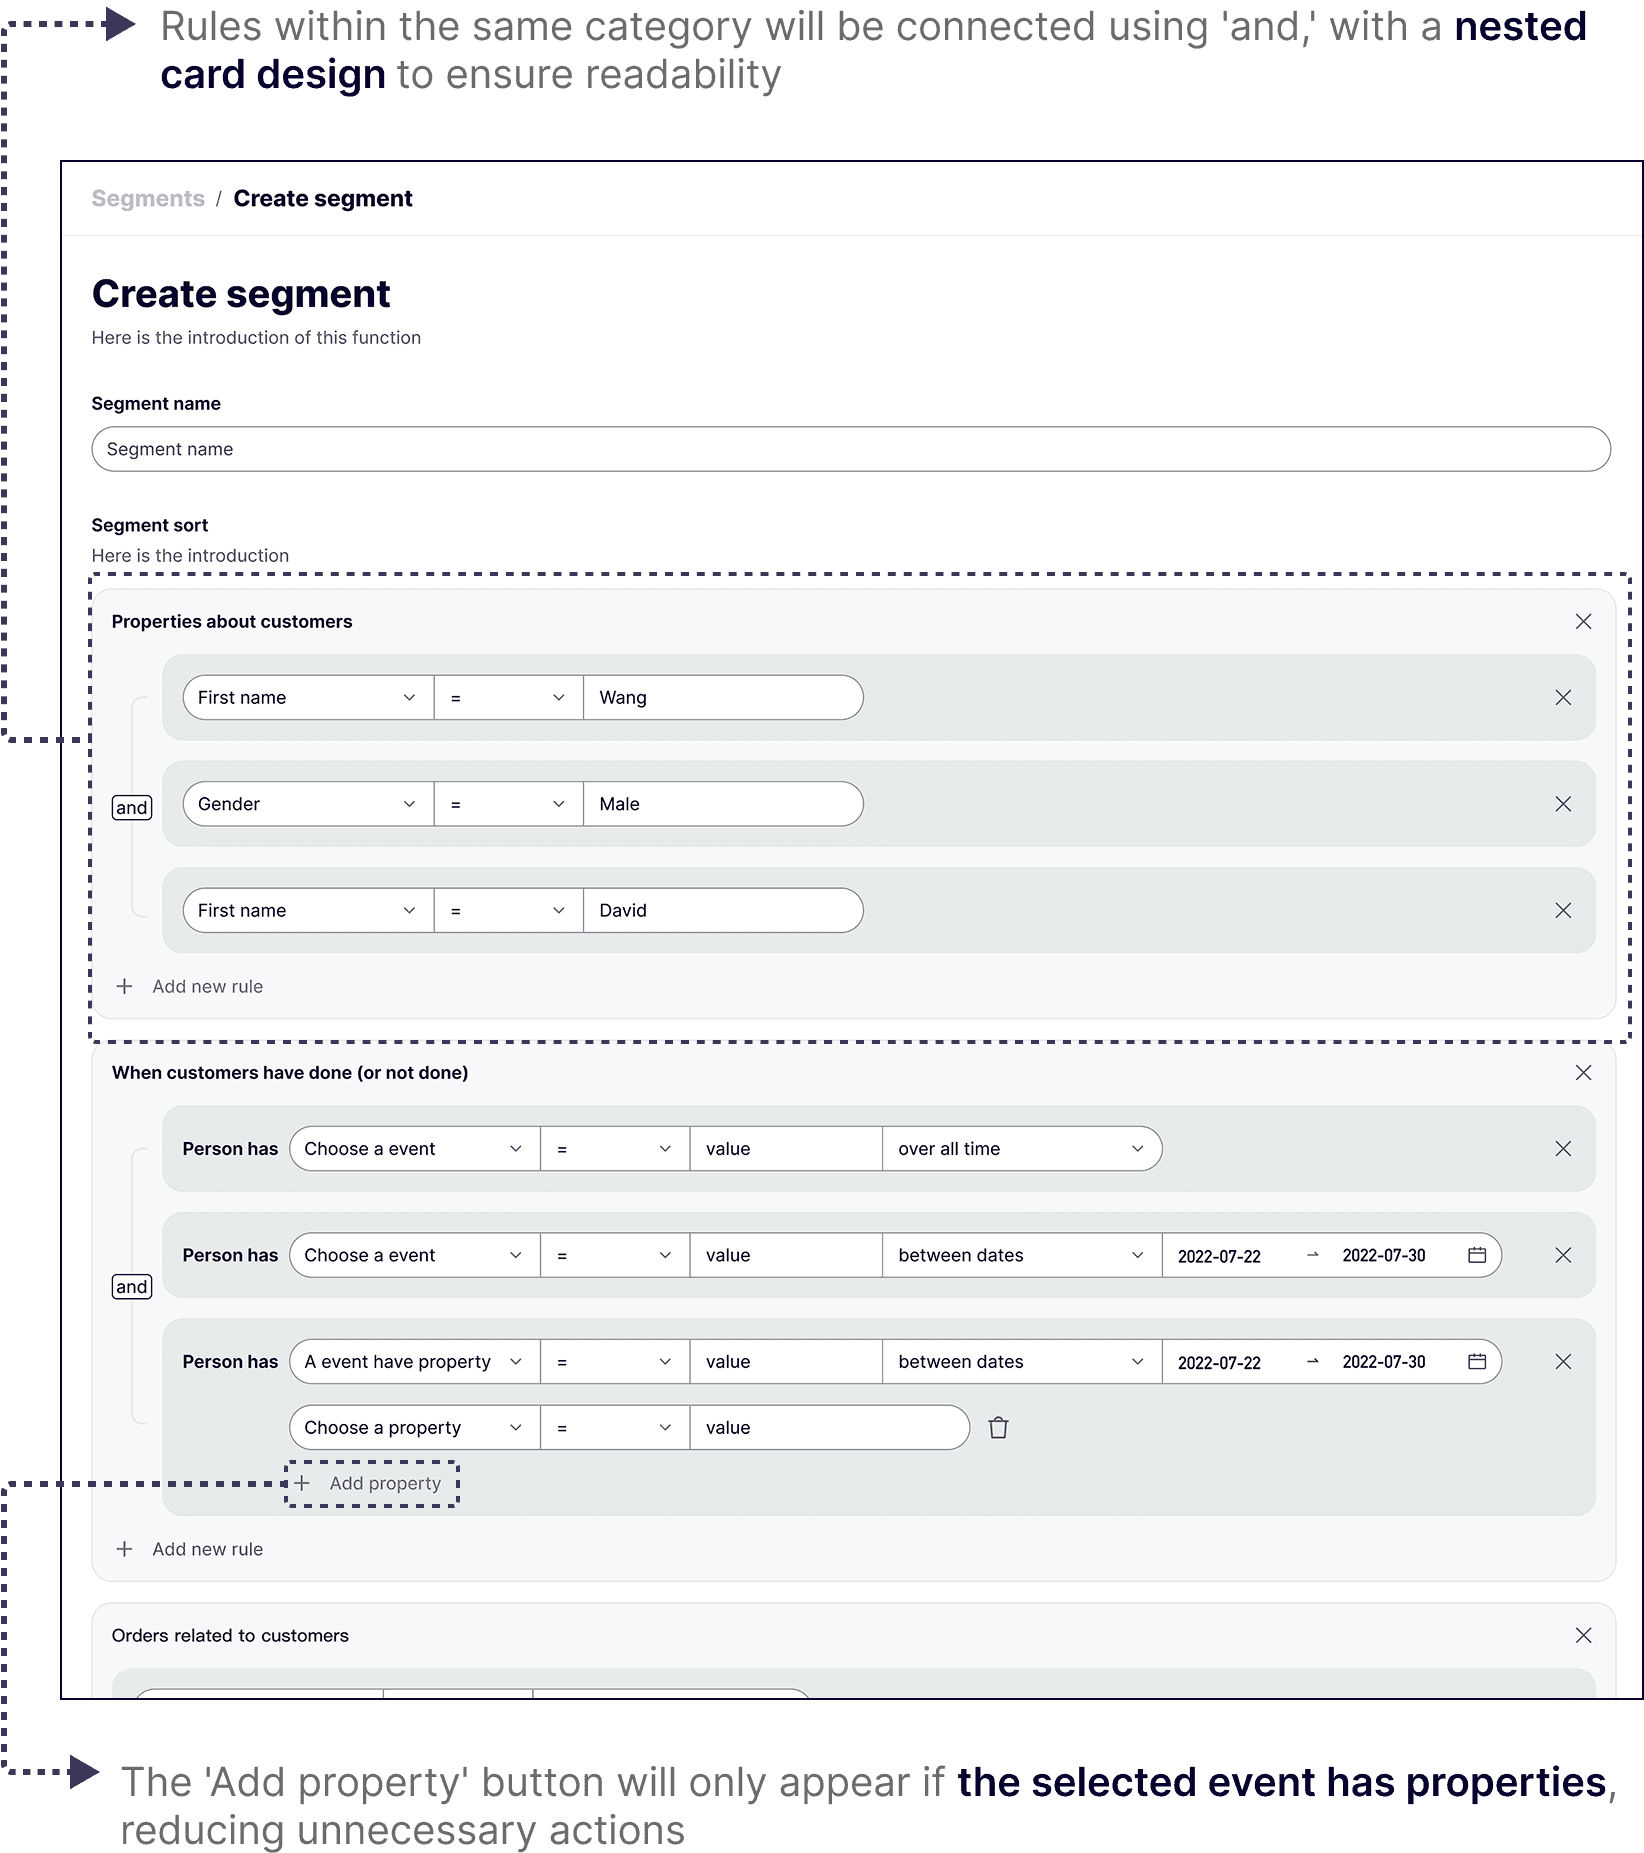1644x1853 pixels.
Task: Add new rule under customer properties
Action: [x=190, y=986]
